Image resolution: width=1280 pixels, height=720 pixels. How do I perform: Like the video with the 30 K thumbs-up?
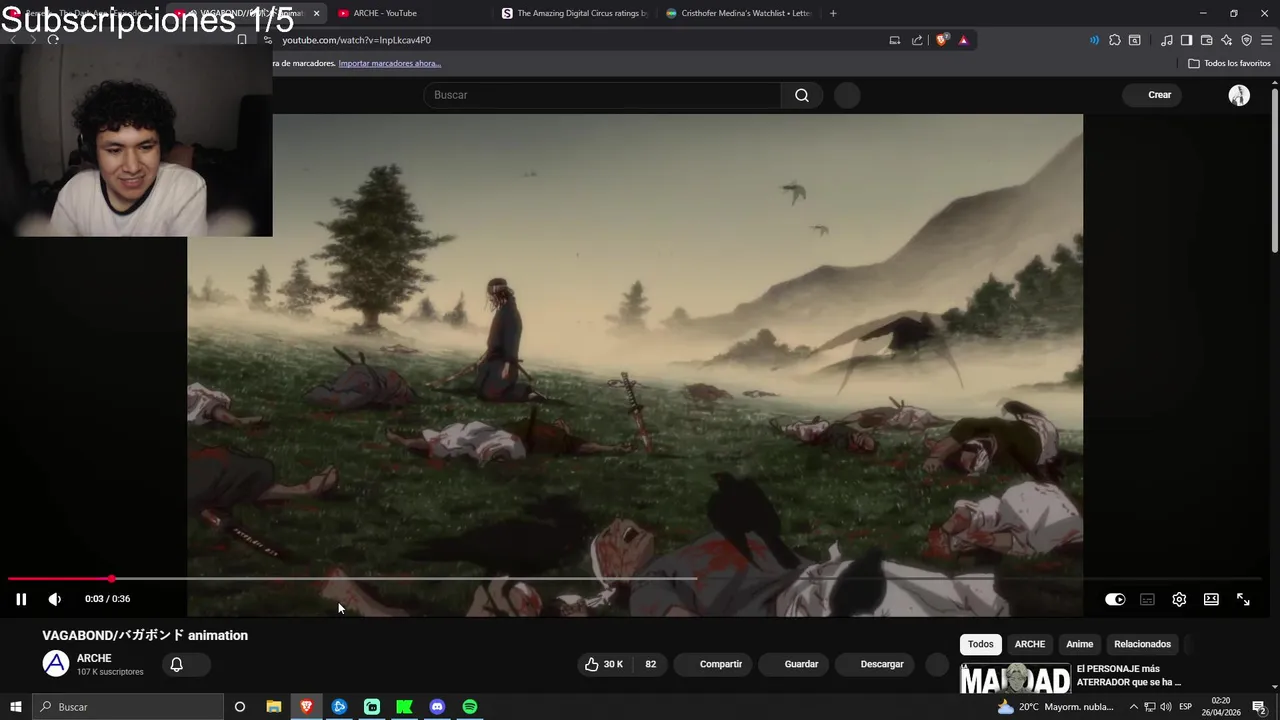[604, 664]
